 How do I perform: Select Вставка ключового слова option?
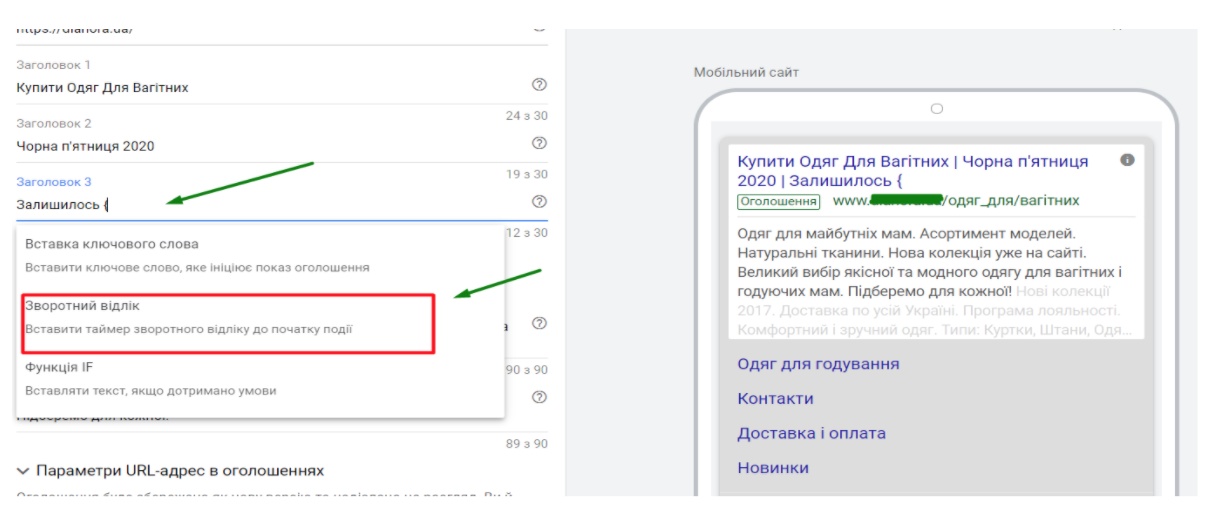click(112, 244)
